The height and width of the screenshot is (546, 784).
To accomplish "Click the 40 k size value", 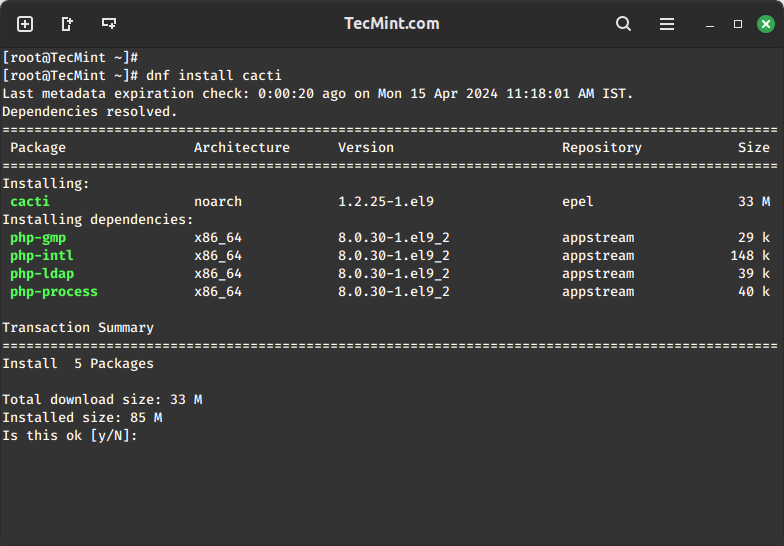I will (754, 292).
